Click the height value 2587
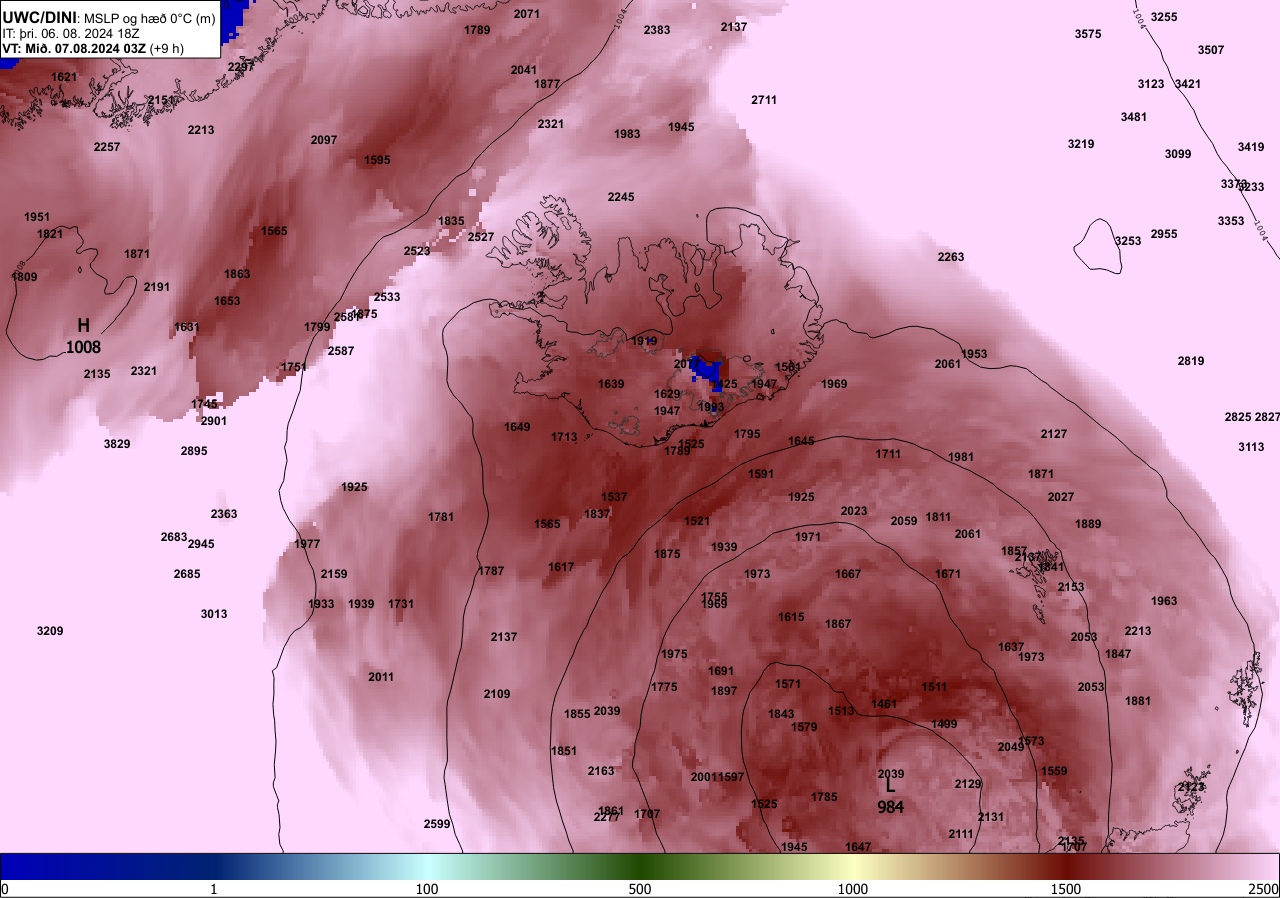 tap(341, 351)
